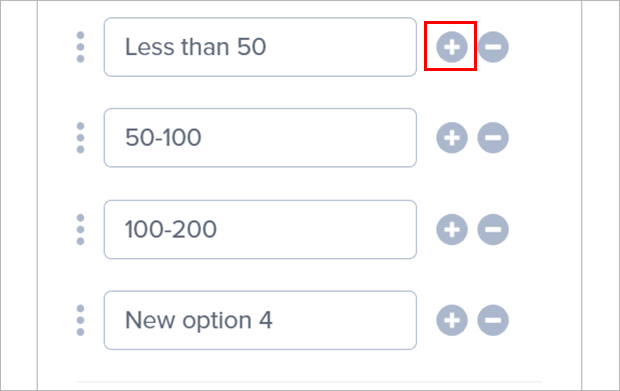Grab drag handle beside 'Less than 50'
This screenshot has width=620, height=391.
pyautogui.click(x=80, y=47)
